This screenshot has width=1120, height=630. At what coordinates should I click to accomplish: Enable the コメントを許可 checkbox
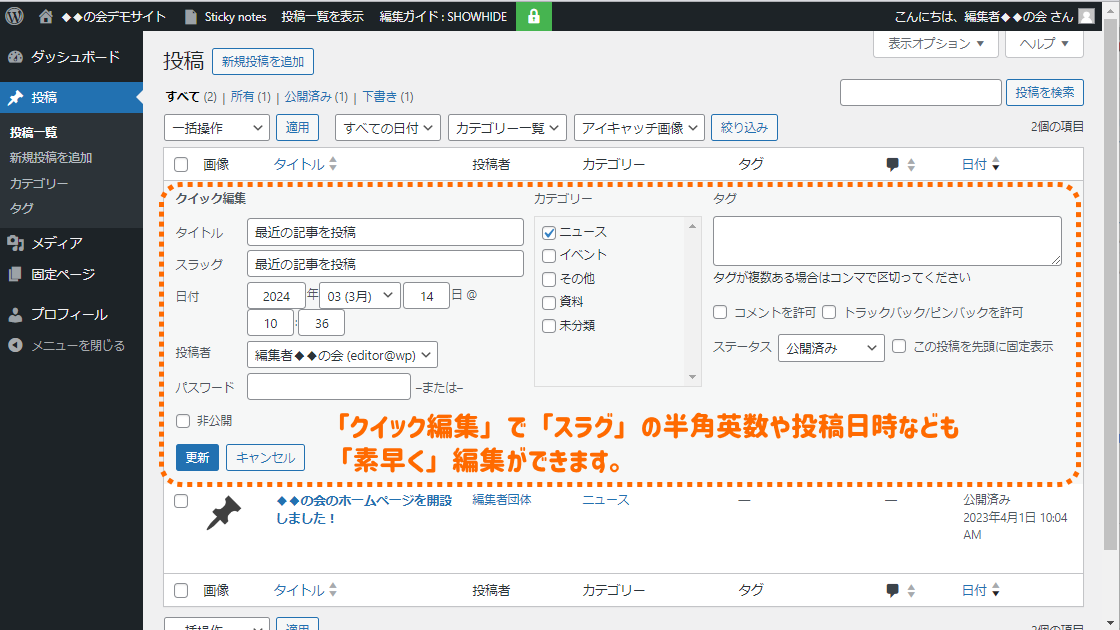(x=721, y=312)
